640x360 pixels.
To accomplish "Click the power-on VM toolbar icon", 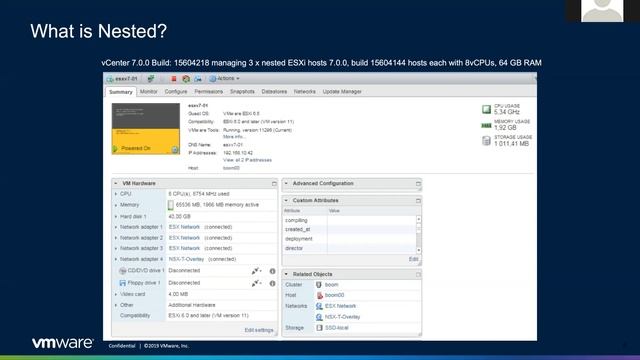I will (151, 78).
